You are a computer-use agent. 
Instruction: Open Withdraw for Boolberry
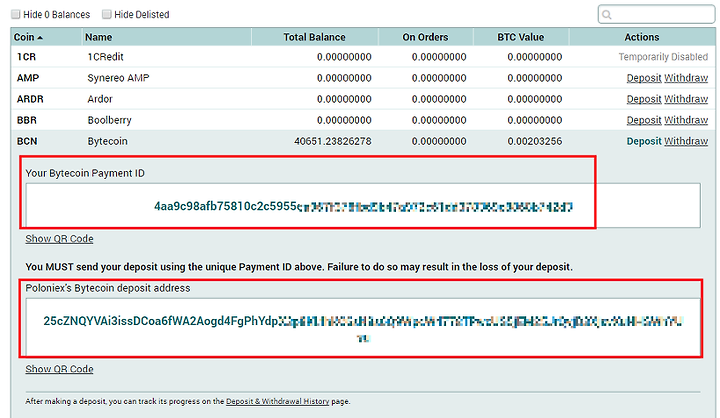(686, 120)
